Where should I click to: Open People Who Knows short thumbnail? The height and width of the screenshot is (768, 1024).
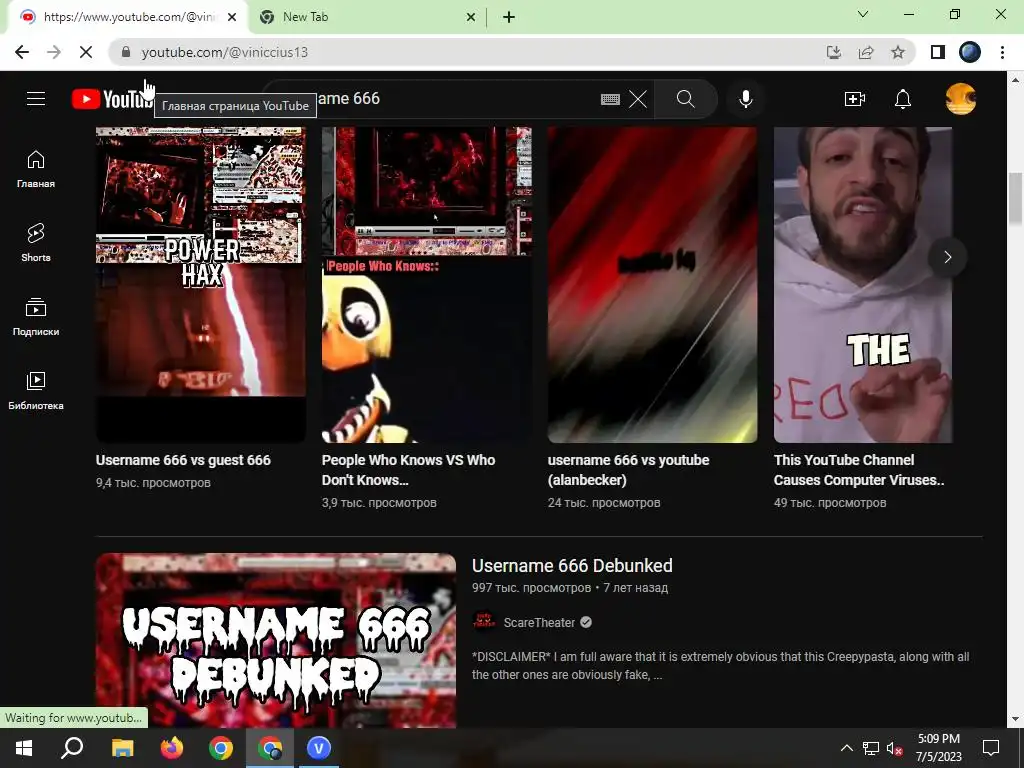pos(426,285)
